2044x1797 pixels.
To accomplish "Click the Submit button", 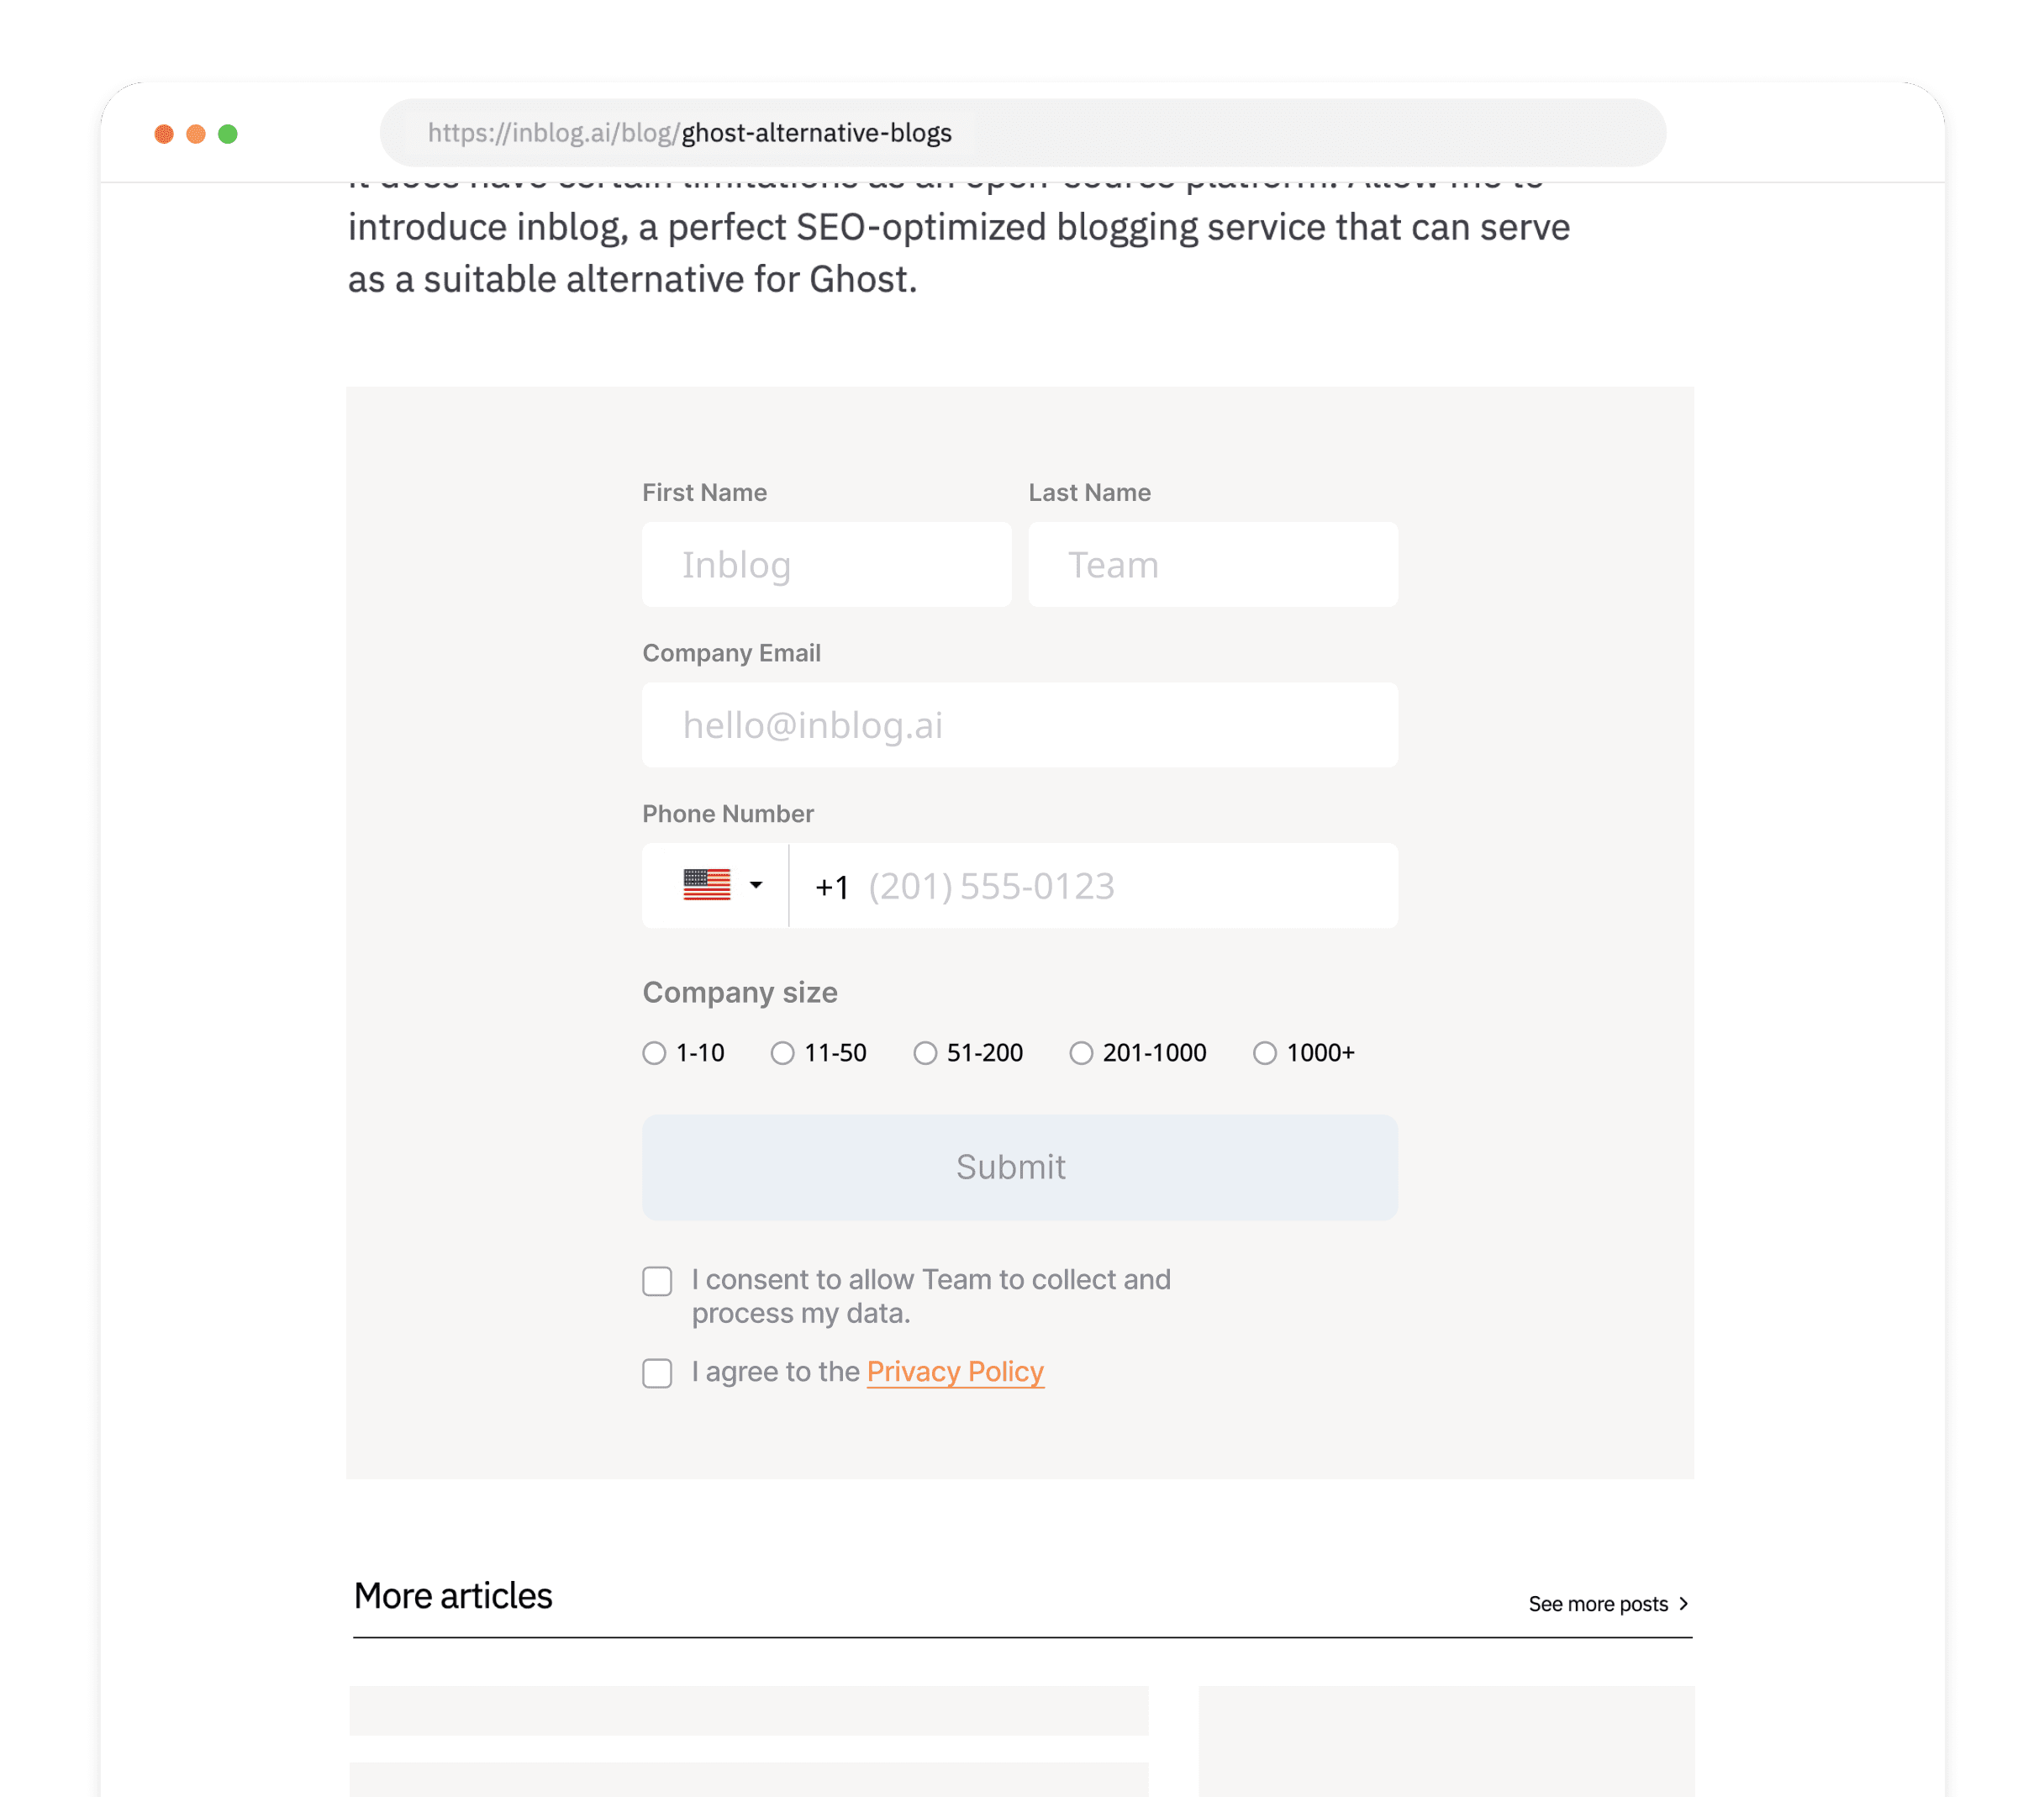I will [x=1020, y=1166].
